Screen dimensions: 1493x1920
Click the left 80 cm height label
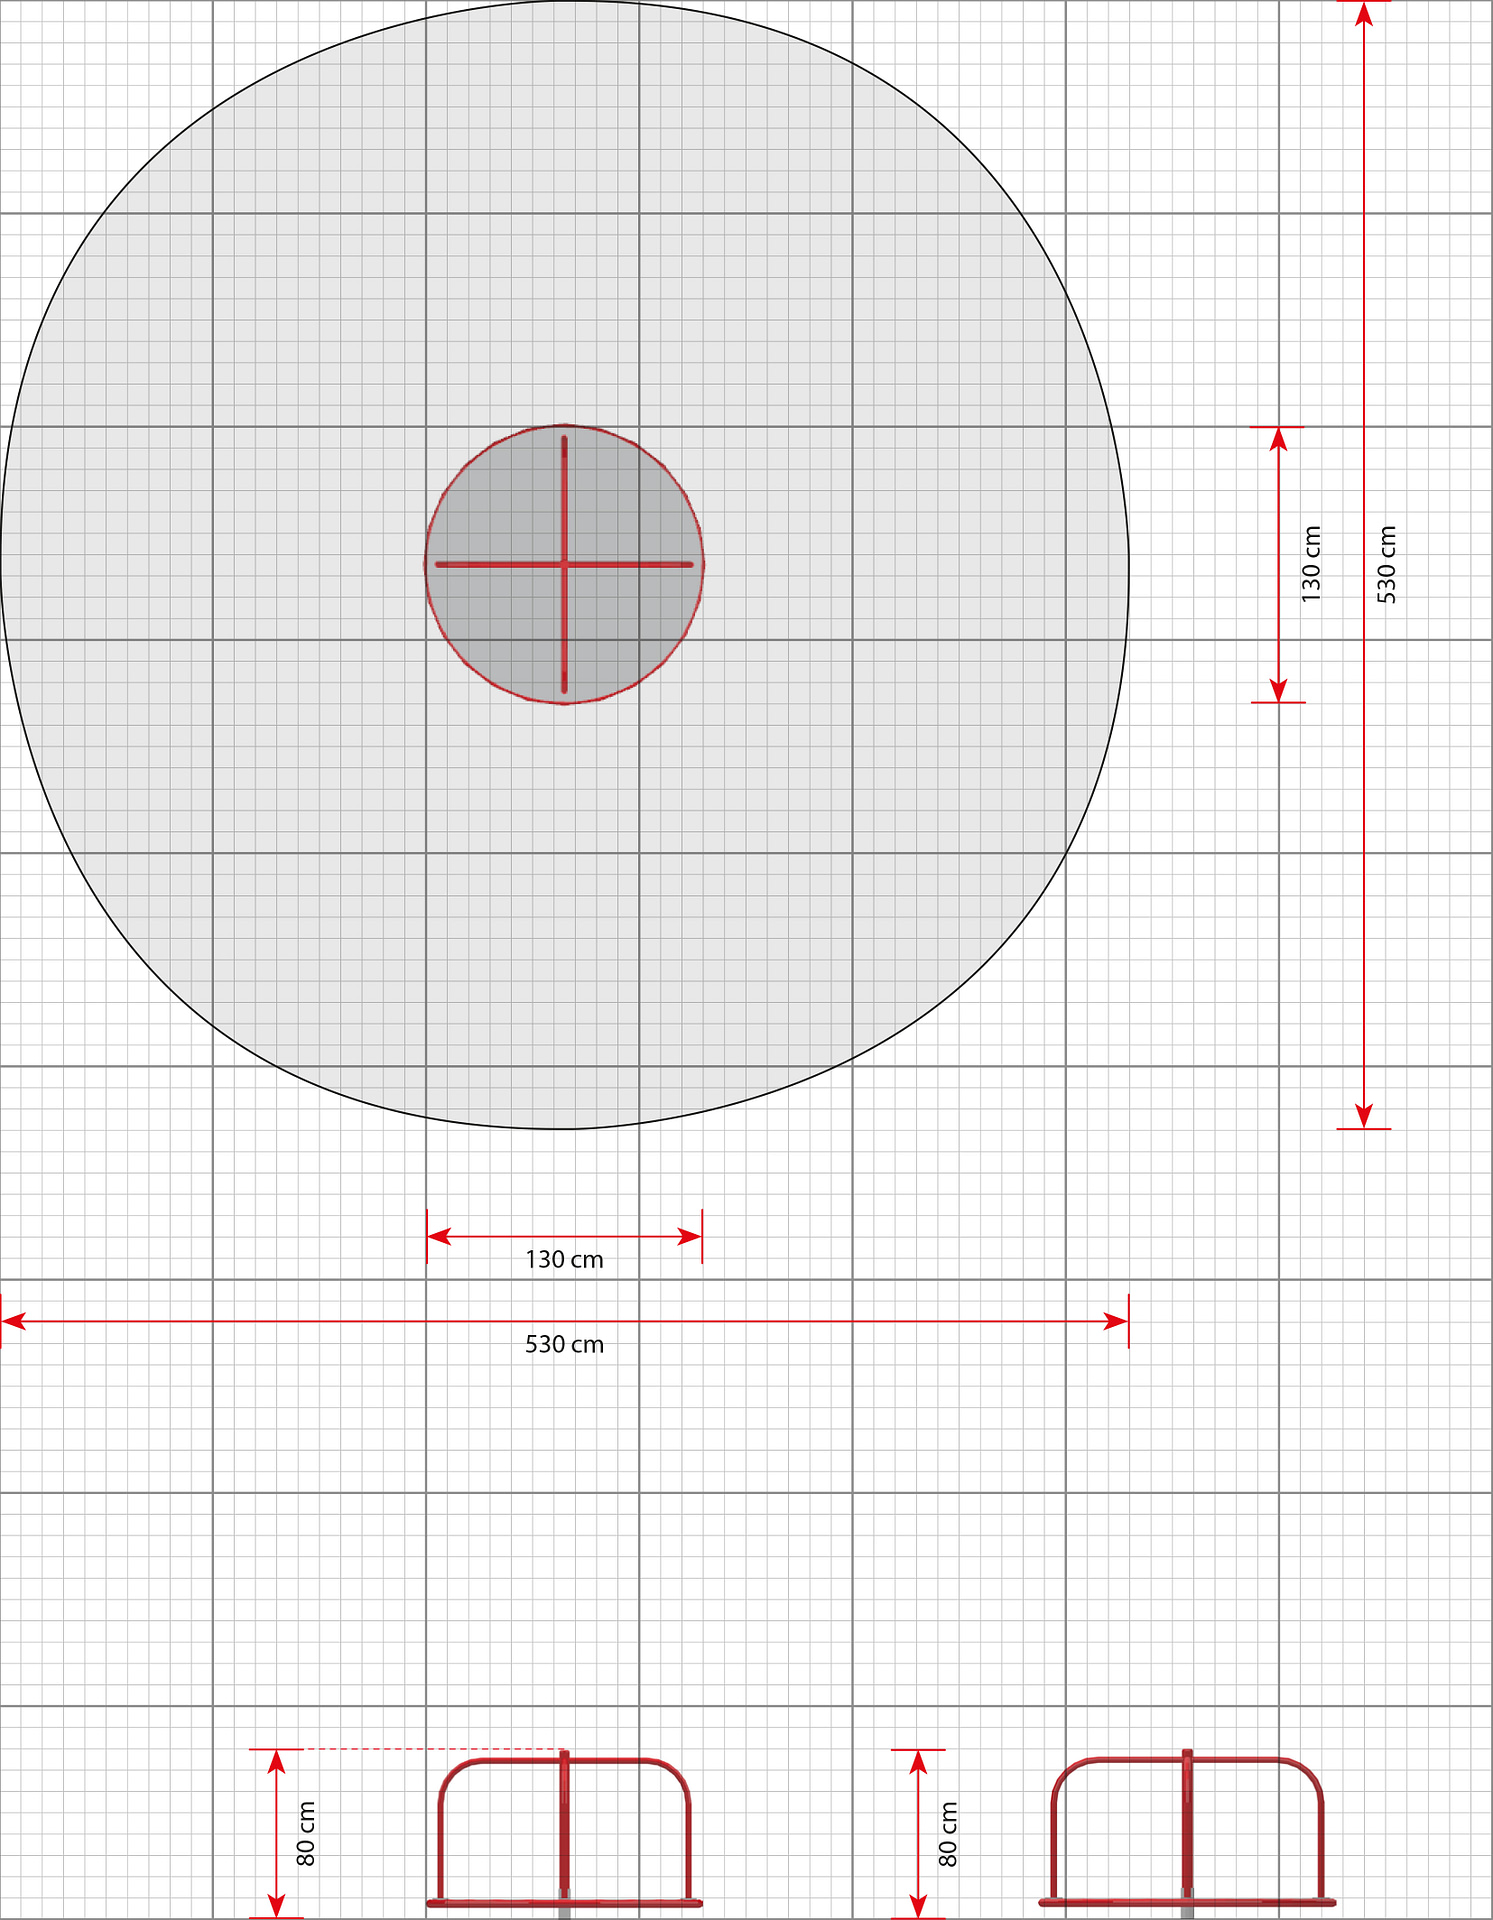tap(306, 1833)
